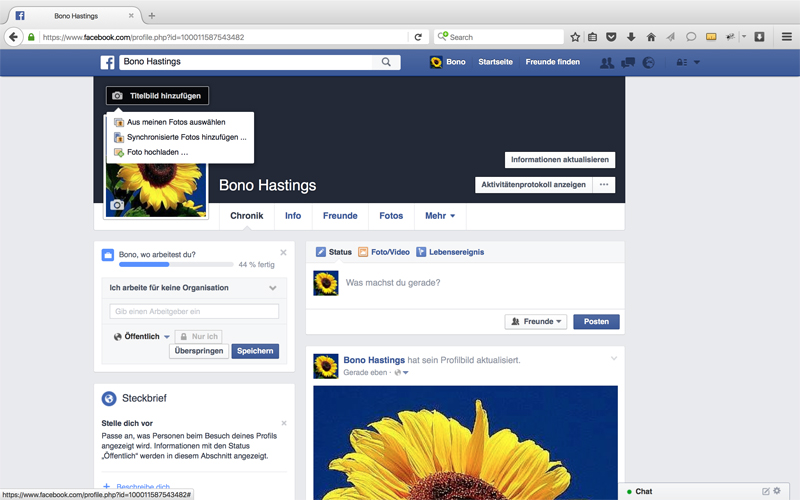Click chat bubble icon in browser toolbar
Viewport: 800px width, 500px height.
[691, 37]
